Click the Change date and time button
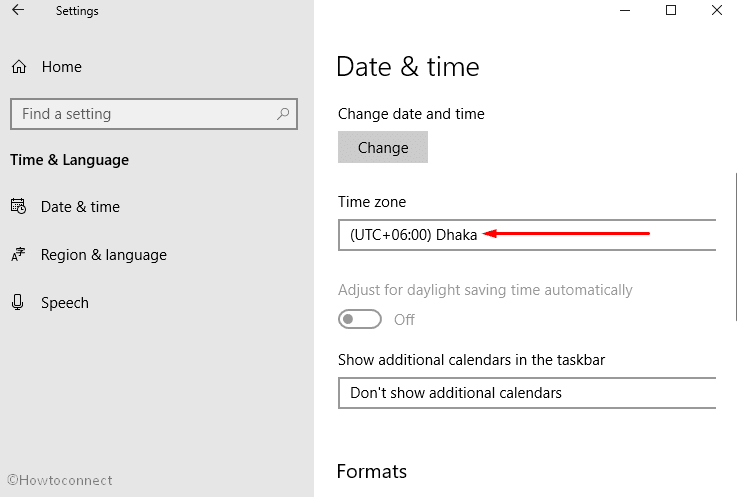 point(383,147)
